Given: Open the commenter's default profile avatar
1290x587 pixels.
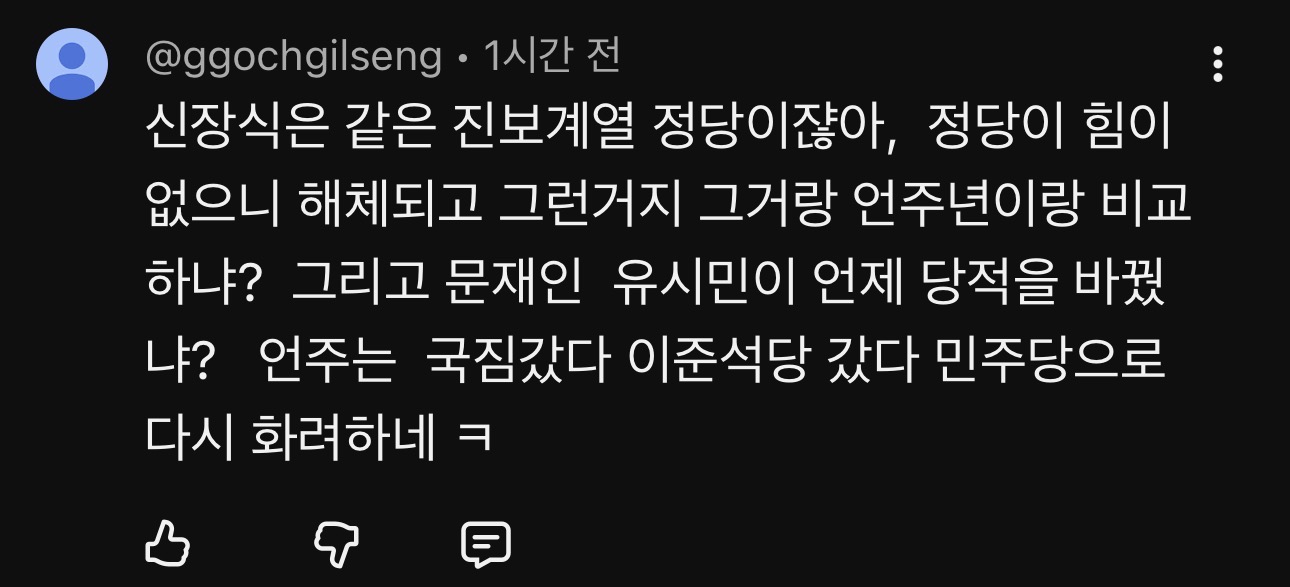Looking at the screenshot, I should pyautogui.click(x=72, y=64).
